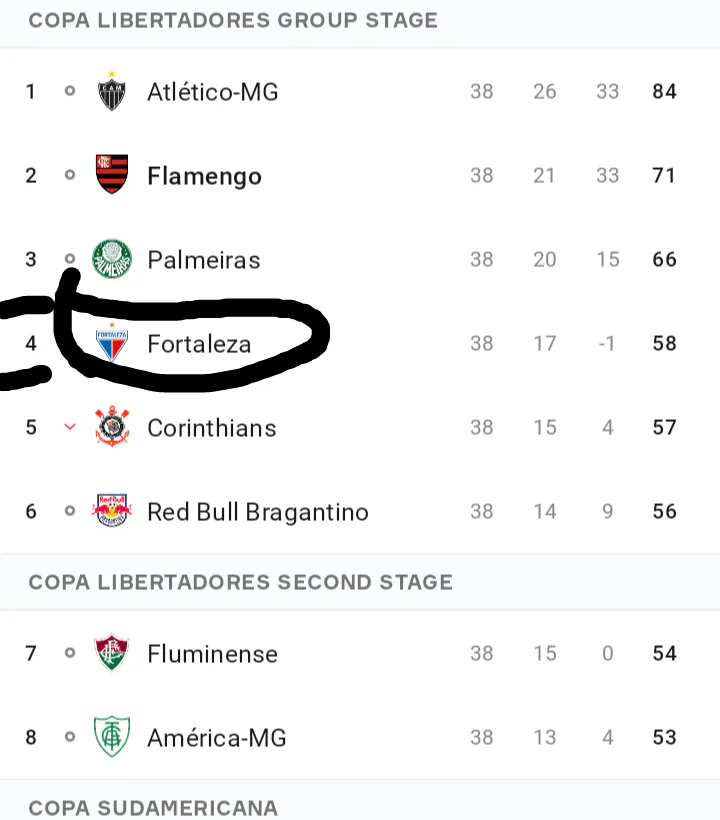Open the Atlético-MG club crest

pos(112,91)
